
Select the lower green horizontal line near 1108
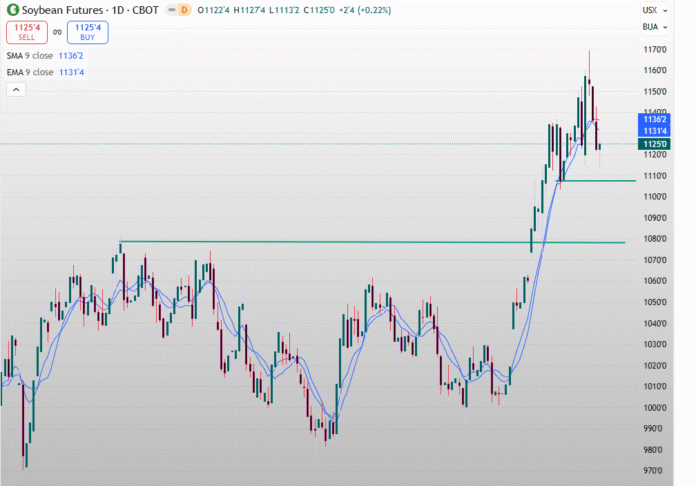(600, 181)
